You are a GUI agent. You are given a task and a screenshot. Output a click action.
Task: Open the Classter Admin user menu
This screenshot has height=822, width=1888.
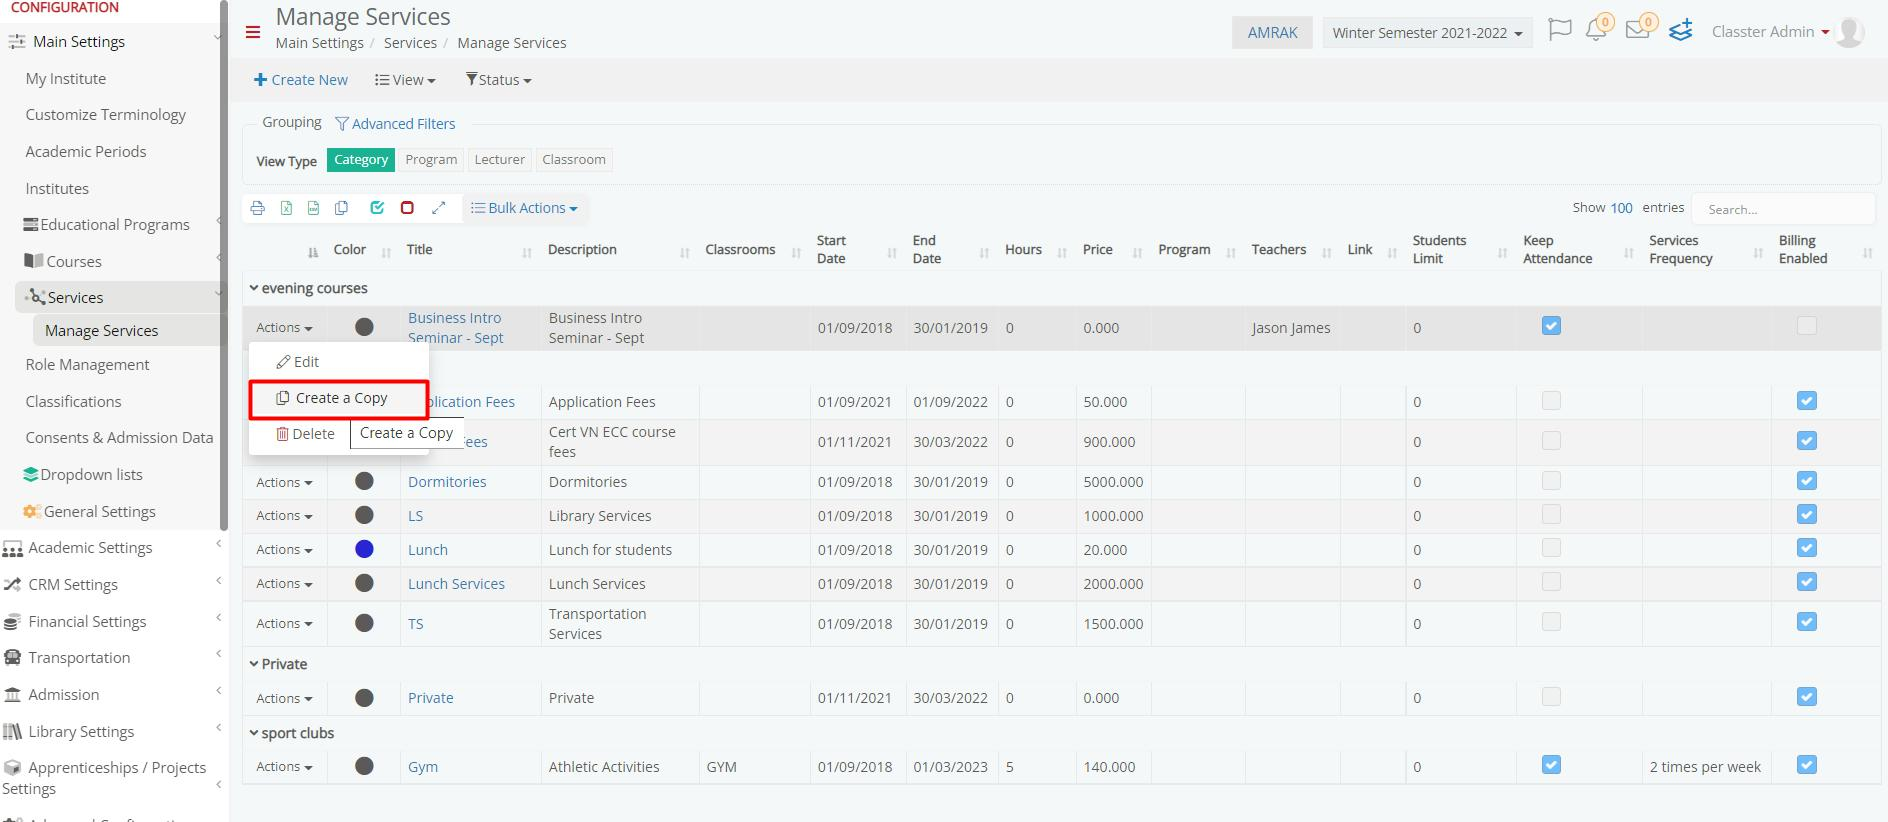click(1770, 32)
